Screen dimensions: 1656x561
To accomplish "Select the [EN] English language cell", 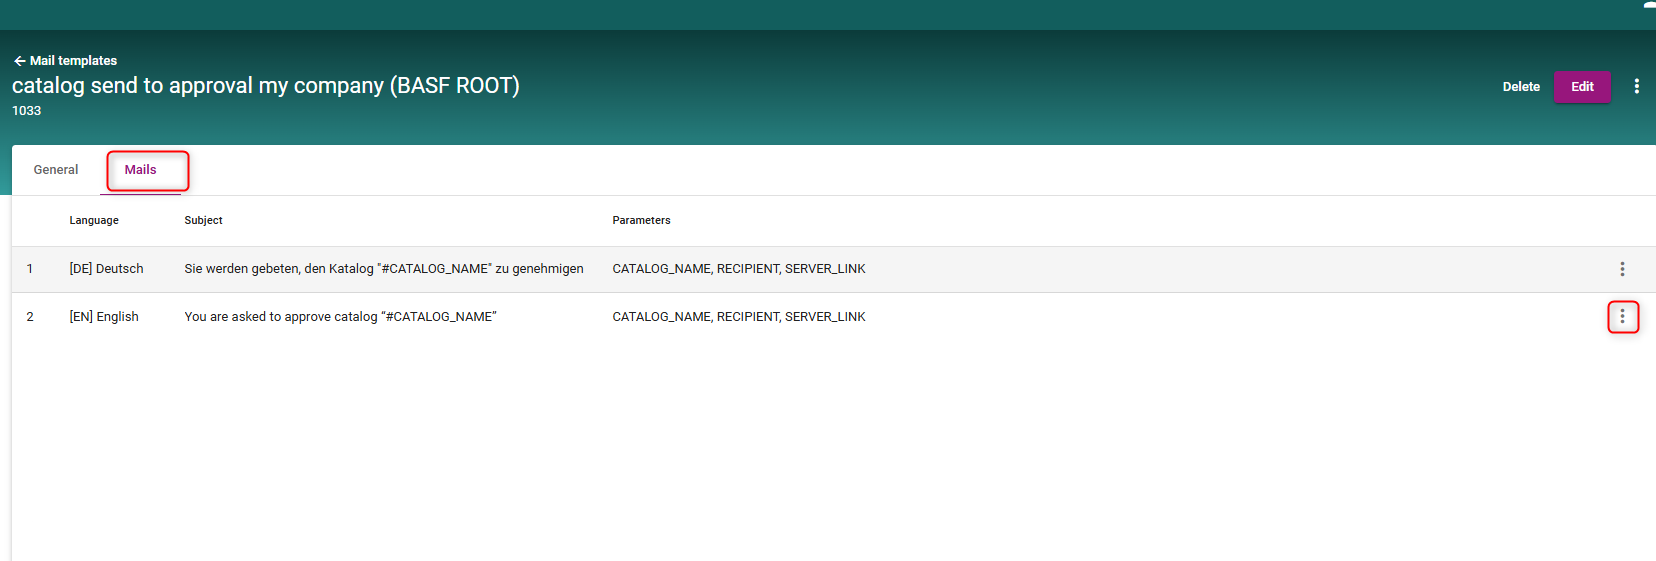I will click(x=104, y=317).
